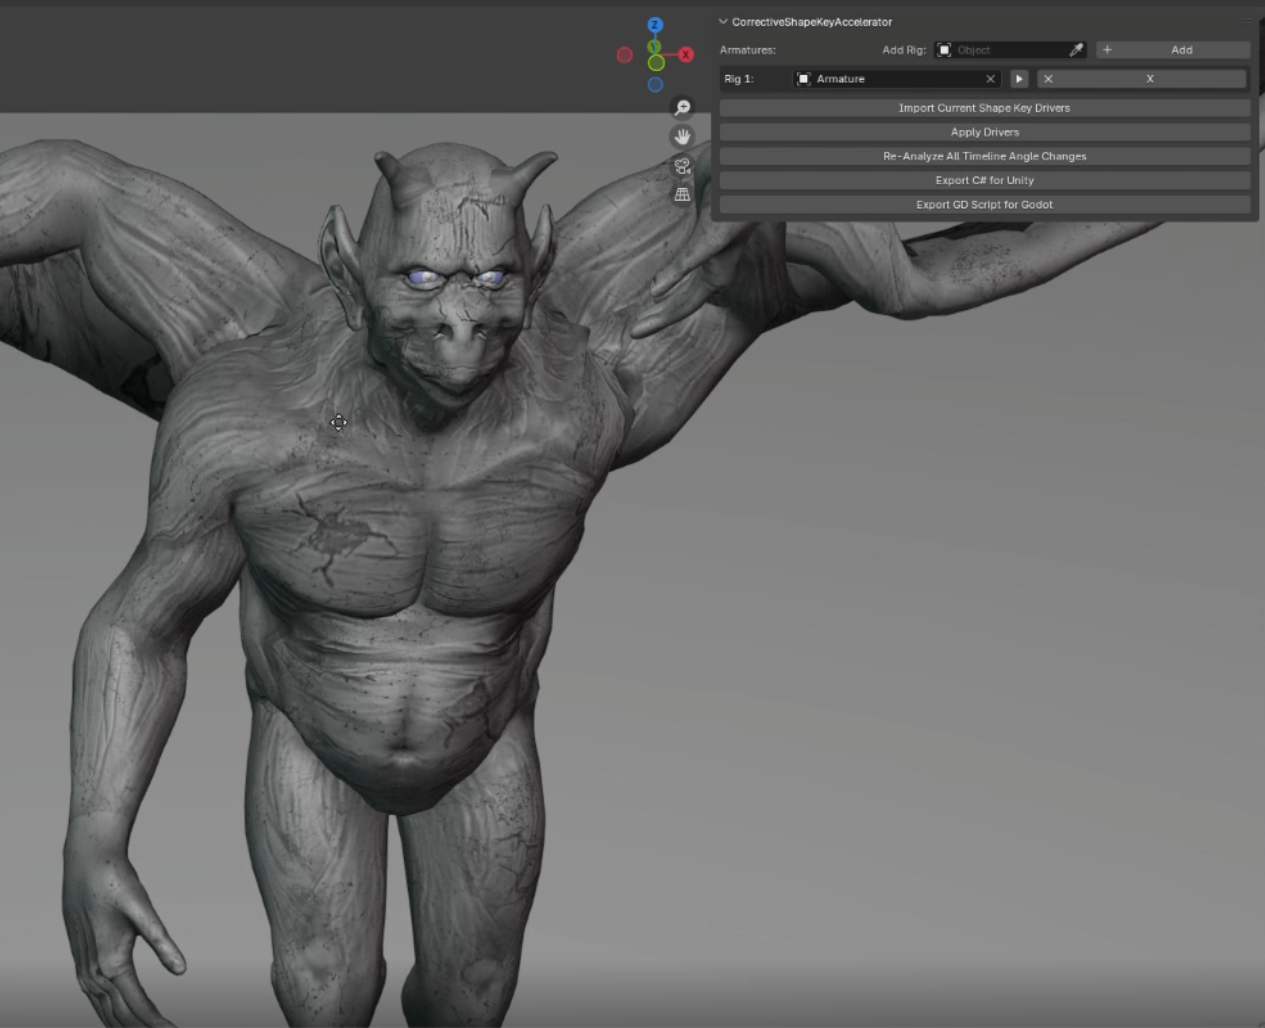Open the Rig 1 Armature selector
Screen dimensions: 1265x1028
tap(890, 79)
